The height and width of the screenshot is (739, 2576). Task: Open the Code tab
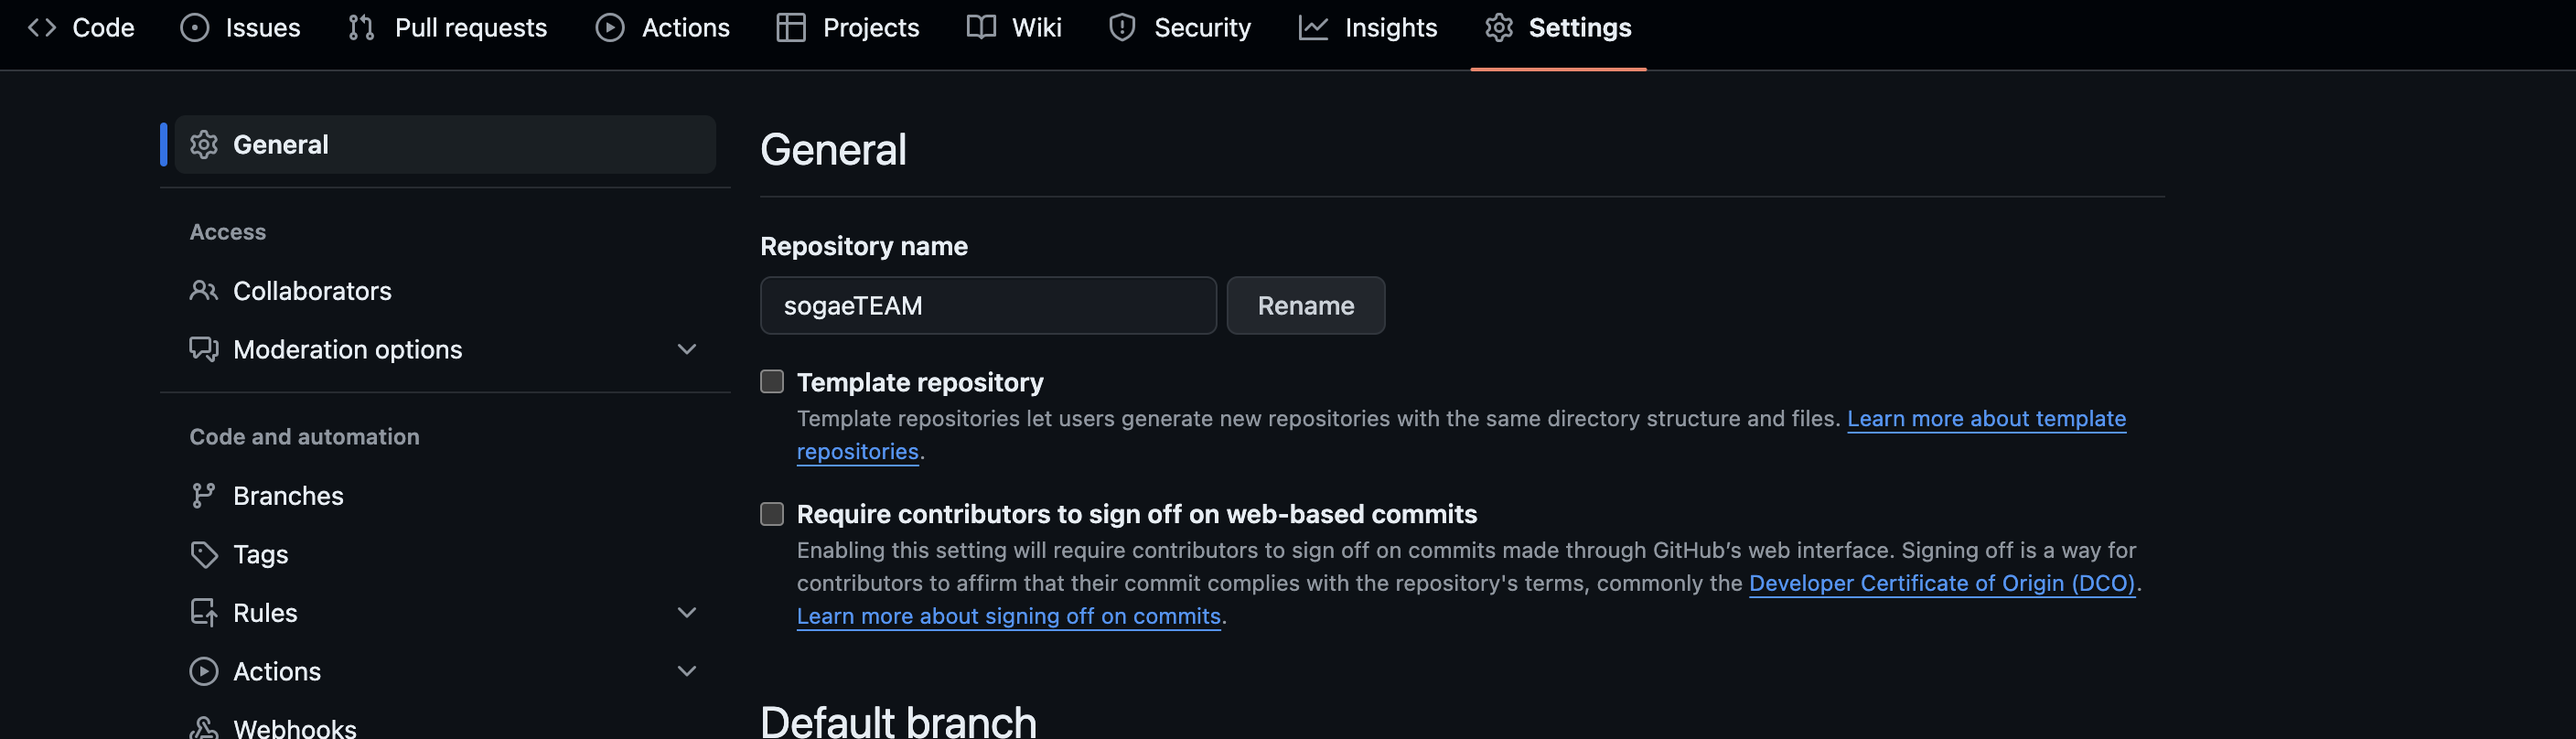tap(81, 27)
